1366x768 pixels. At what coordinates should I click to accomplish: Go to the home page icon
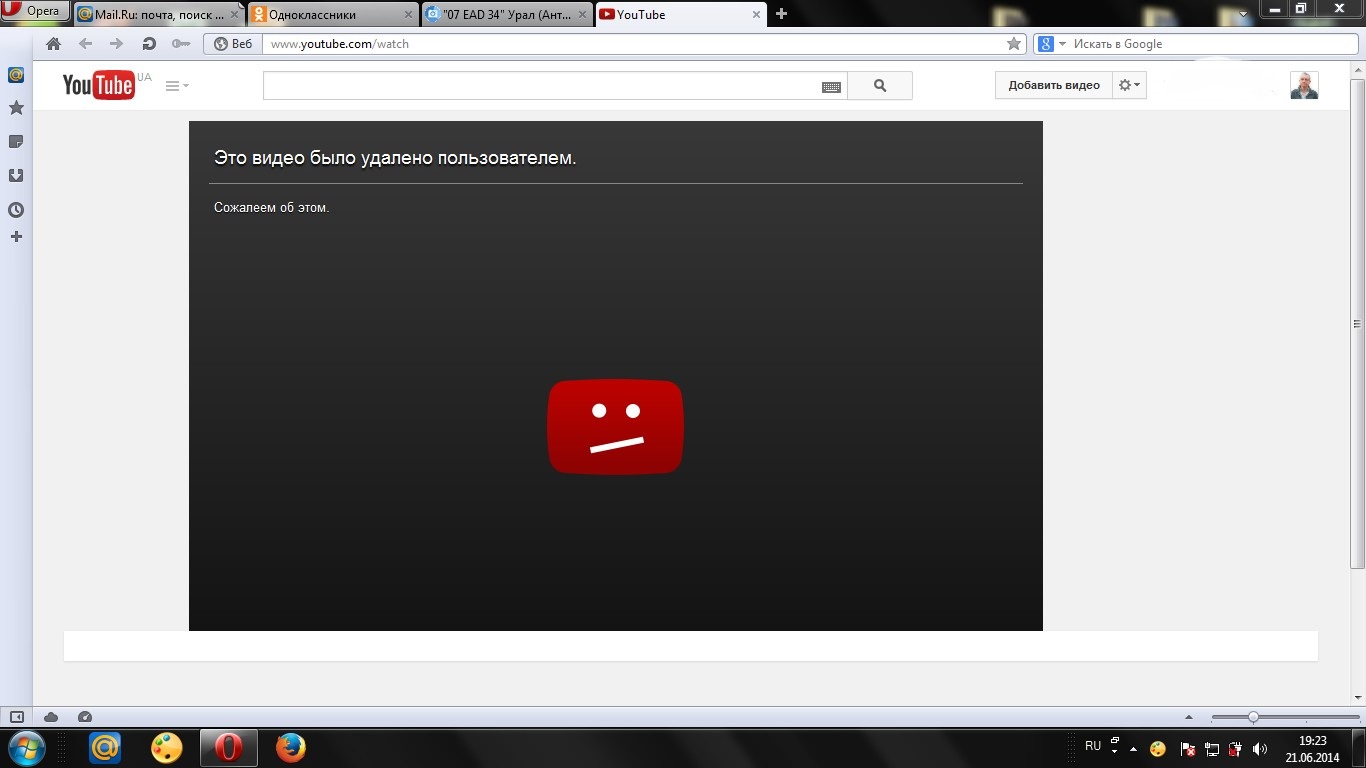(54, 44)
